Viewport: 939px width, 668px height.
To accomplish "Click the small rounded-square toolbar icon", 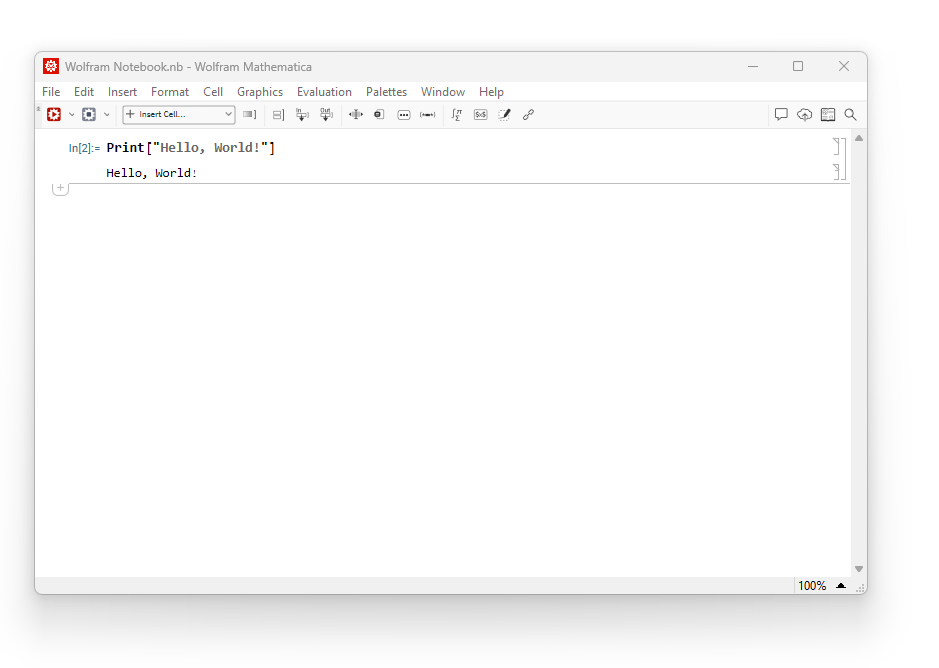I will click(x=379, y=114).
